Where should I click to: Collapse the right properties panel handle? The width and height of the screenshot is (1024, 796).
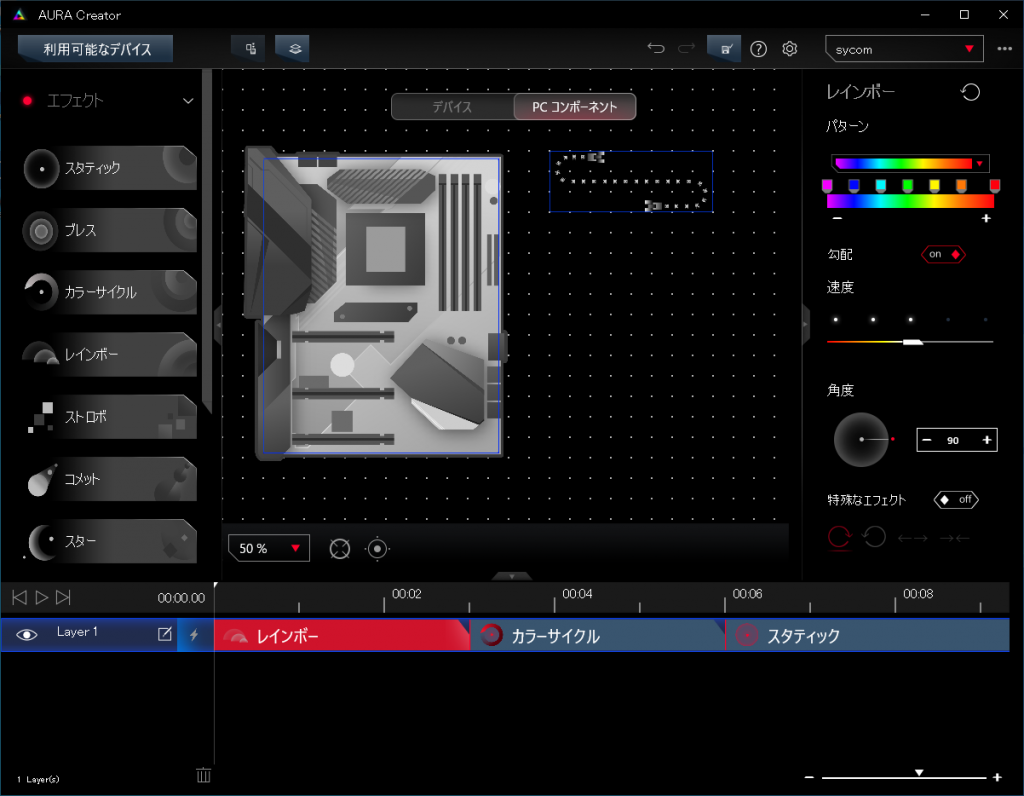pos(806,324)
